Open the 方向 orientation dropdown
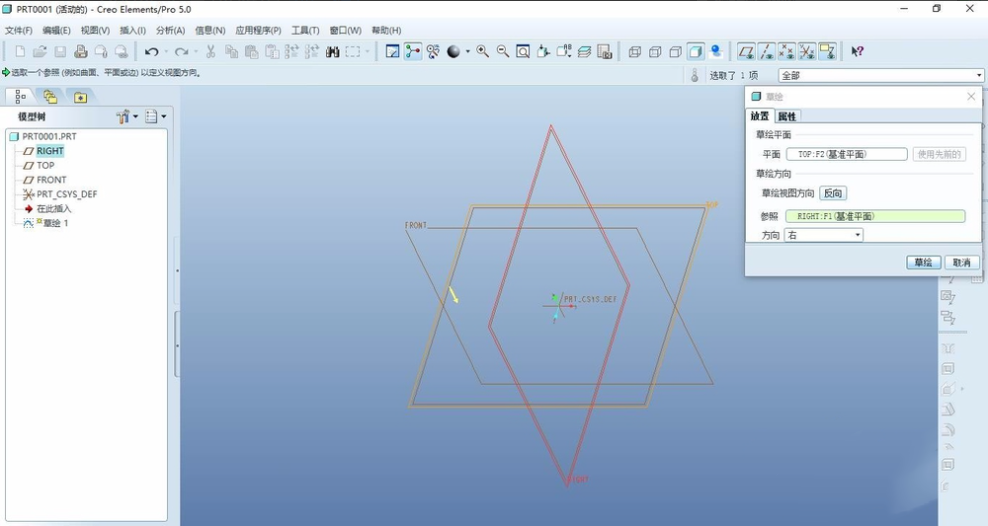The height and width of the screenshot is (526, 988). [x=824, y=235]
